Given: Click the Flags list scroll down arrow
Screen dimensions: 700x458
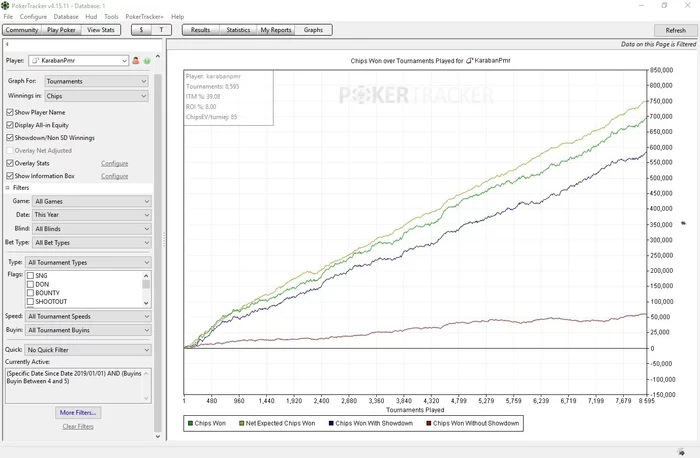Looking at the screenshot, I should [x=146, y=303].
